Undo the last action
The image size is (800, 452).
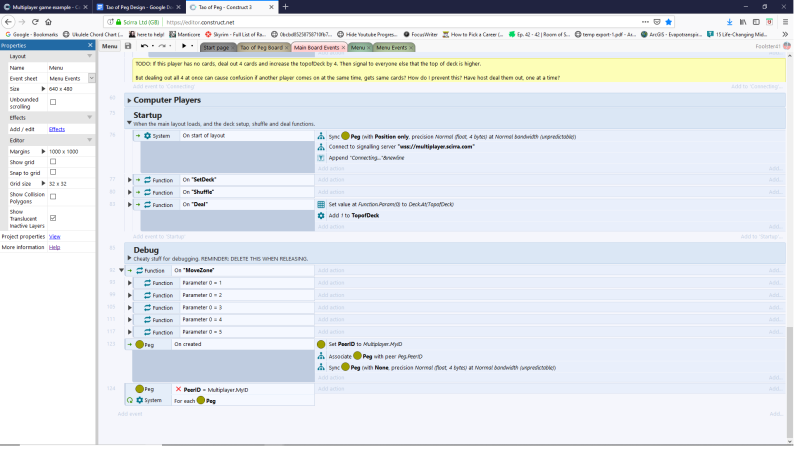144,46
